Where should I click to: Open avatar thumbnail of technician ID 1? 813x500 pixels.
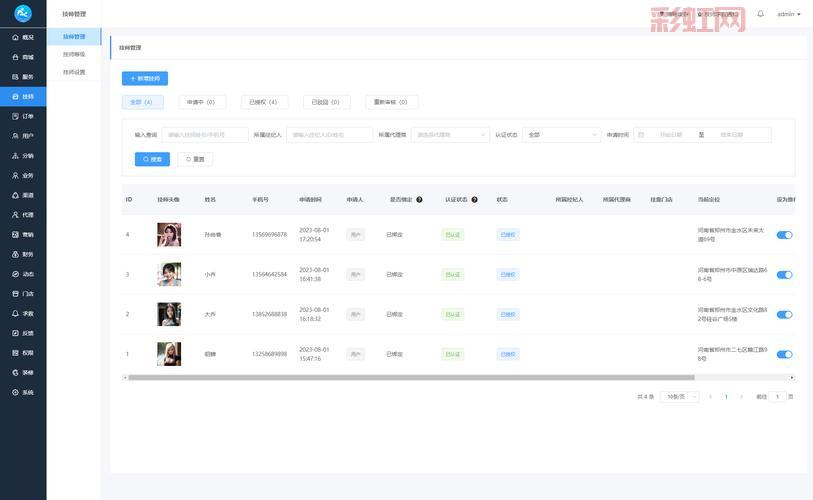(x=169, y=355)
